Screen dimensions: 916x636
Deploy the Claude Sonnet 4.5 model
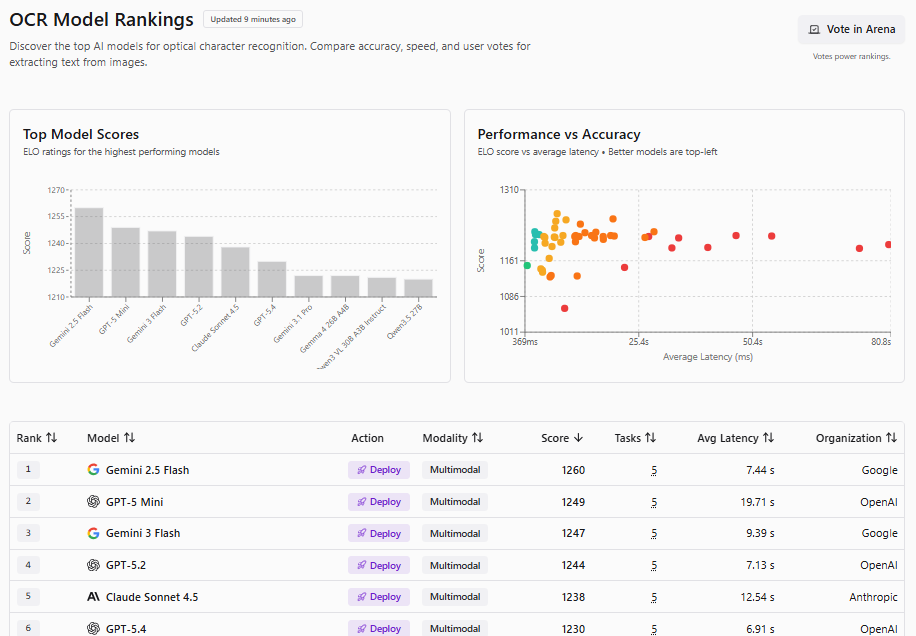[x=379, y=597]
